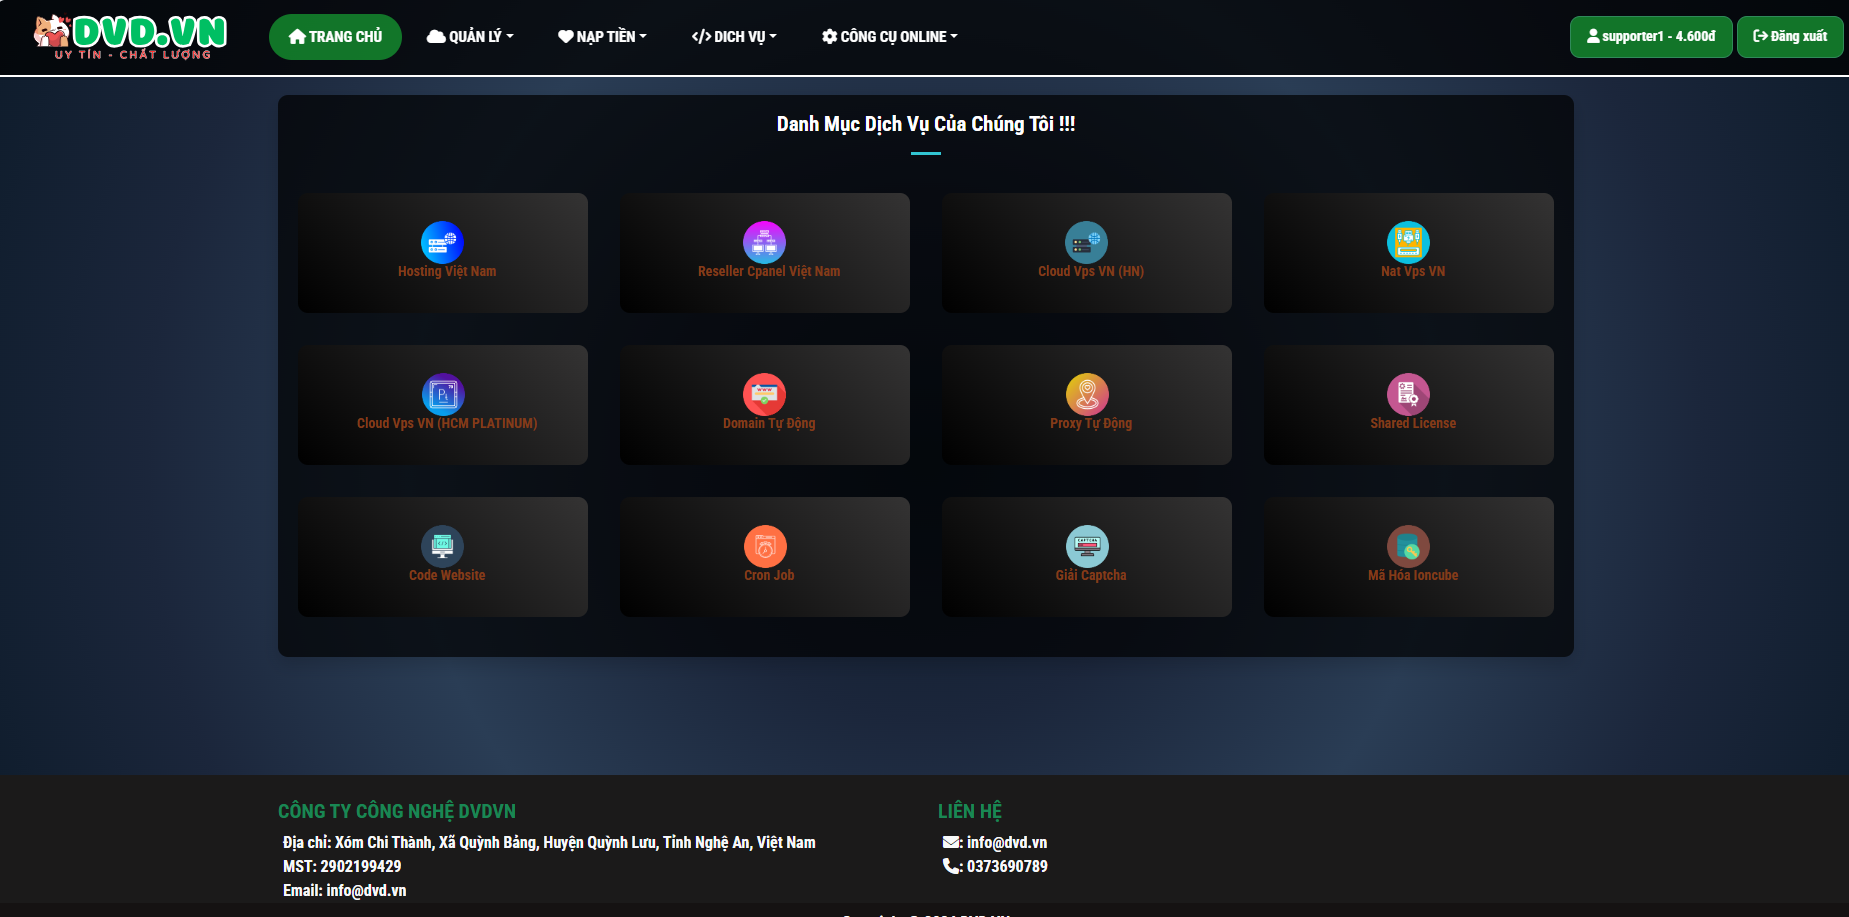
Task: Open the Shared License icon
Action: click(x=1408, y=394)
